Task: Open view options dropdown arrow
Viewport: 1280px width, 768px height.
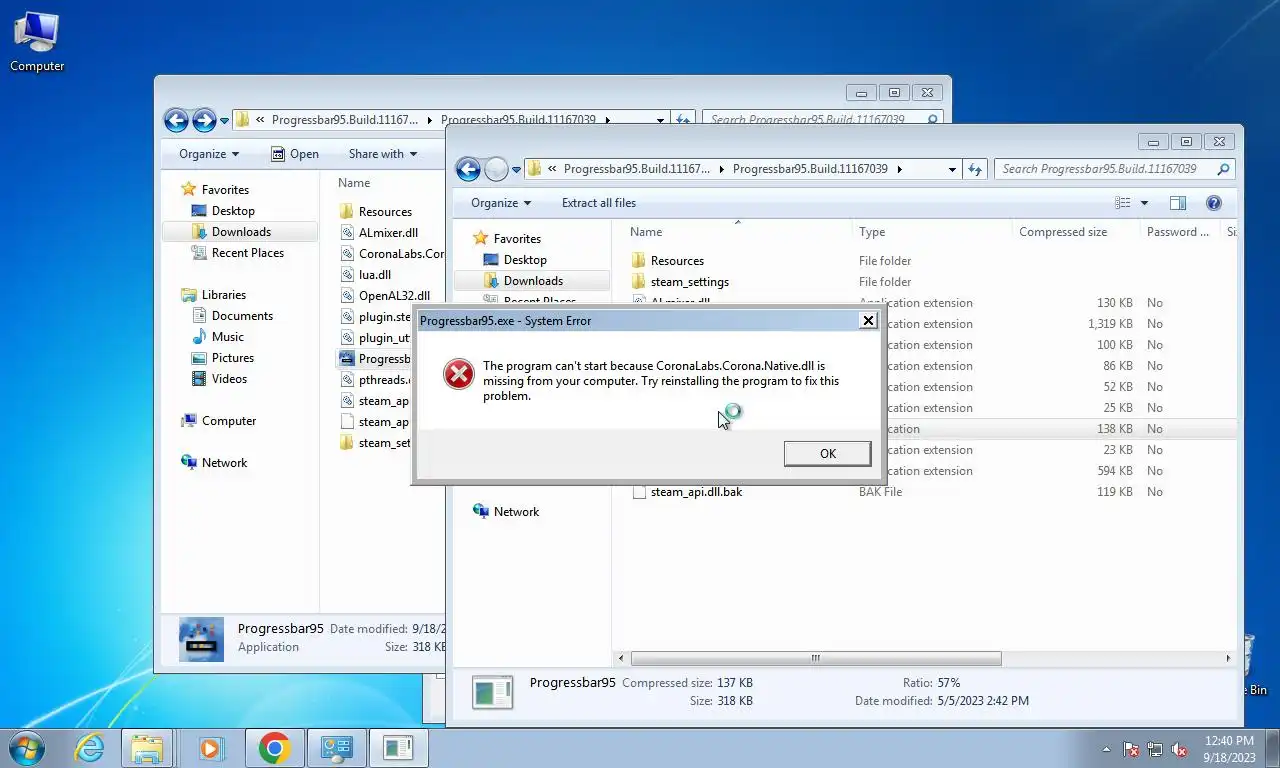Action: 1144,203
